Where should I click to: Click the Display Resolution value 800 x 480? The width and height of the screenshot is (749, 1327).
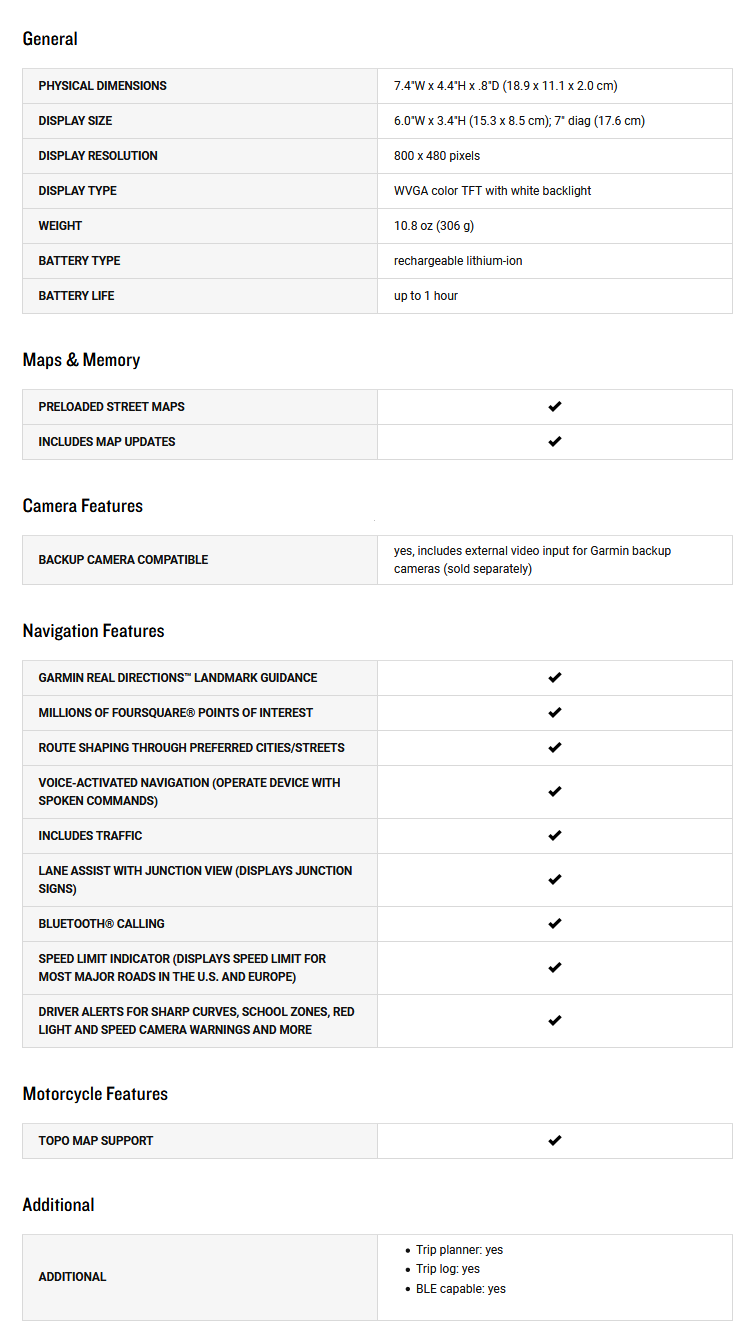[x=436, y=156]
